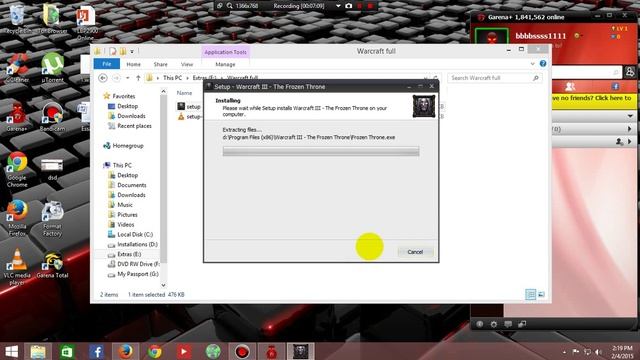This screenshot has width=640, height=360.
Task: Open File Explorer on taskbar
Action: coord(38,351)
